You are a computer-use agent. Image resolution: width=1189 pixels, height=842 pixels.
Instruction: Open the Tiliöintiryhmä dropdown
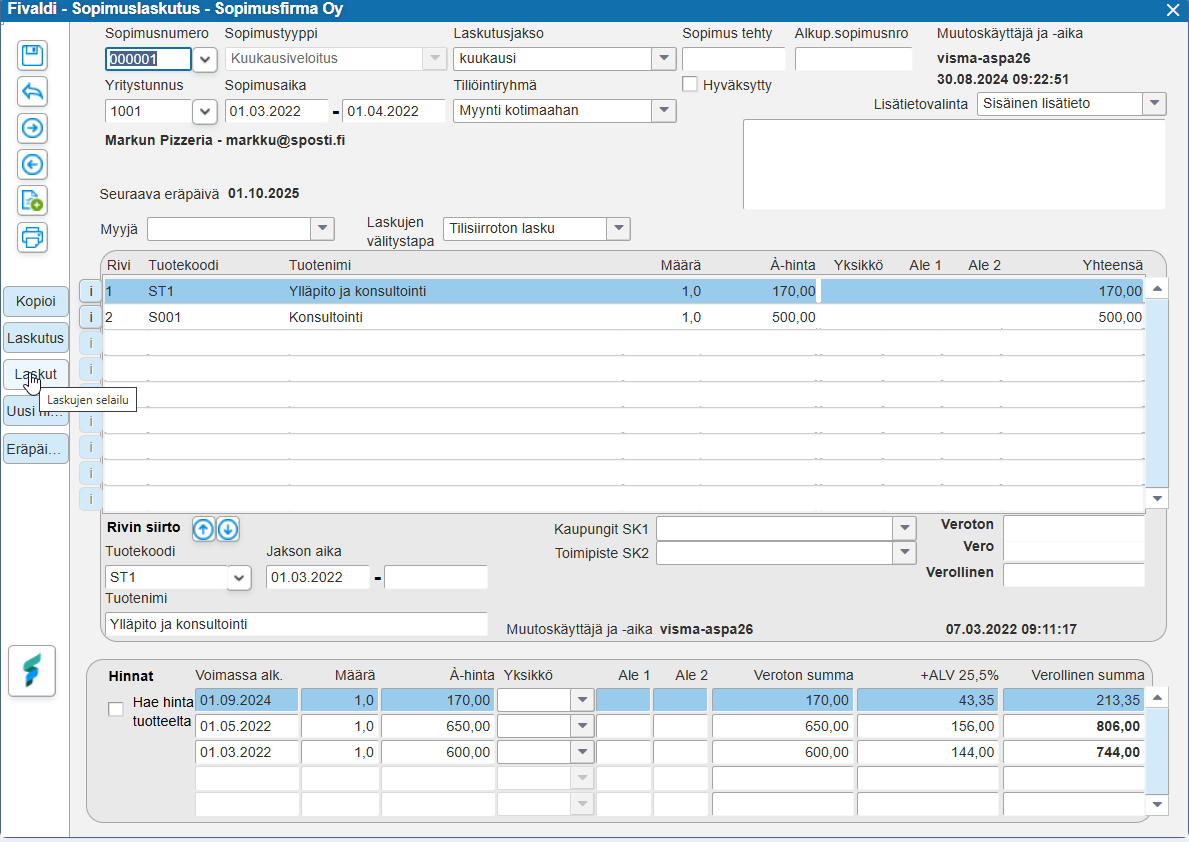tap(664, 111)
